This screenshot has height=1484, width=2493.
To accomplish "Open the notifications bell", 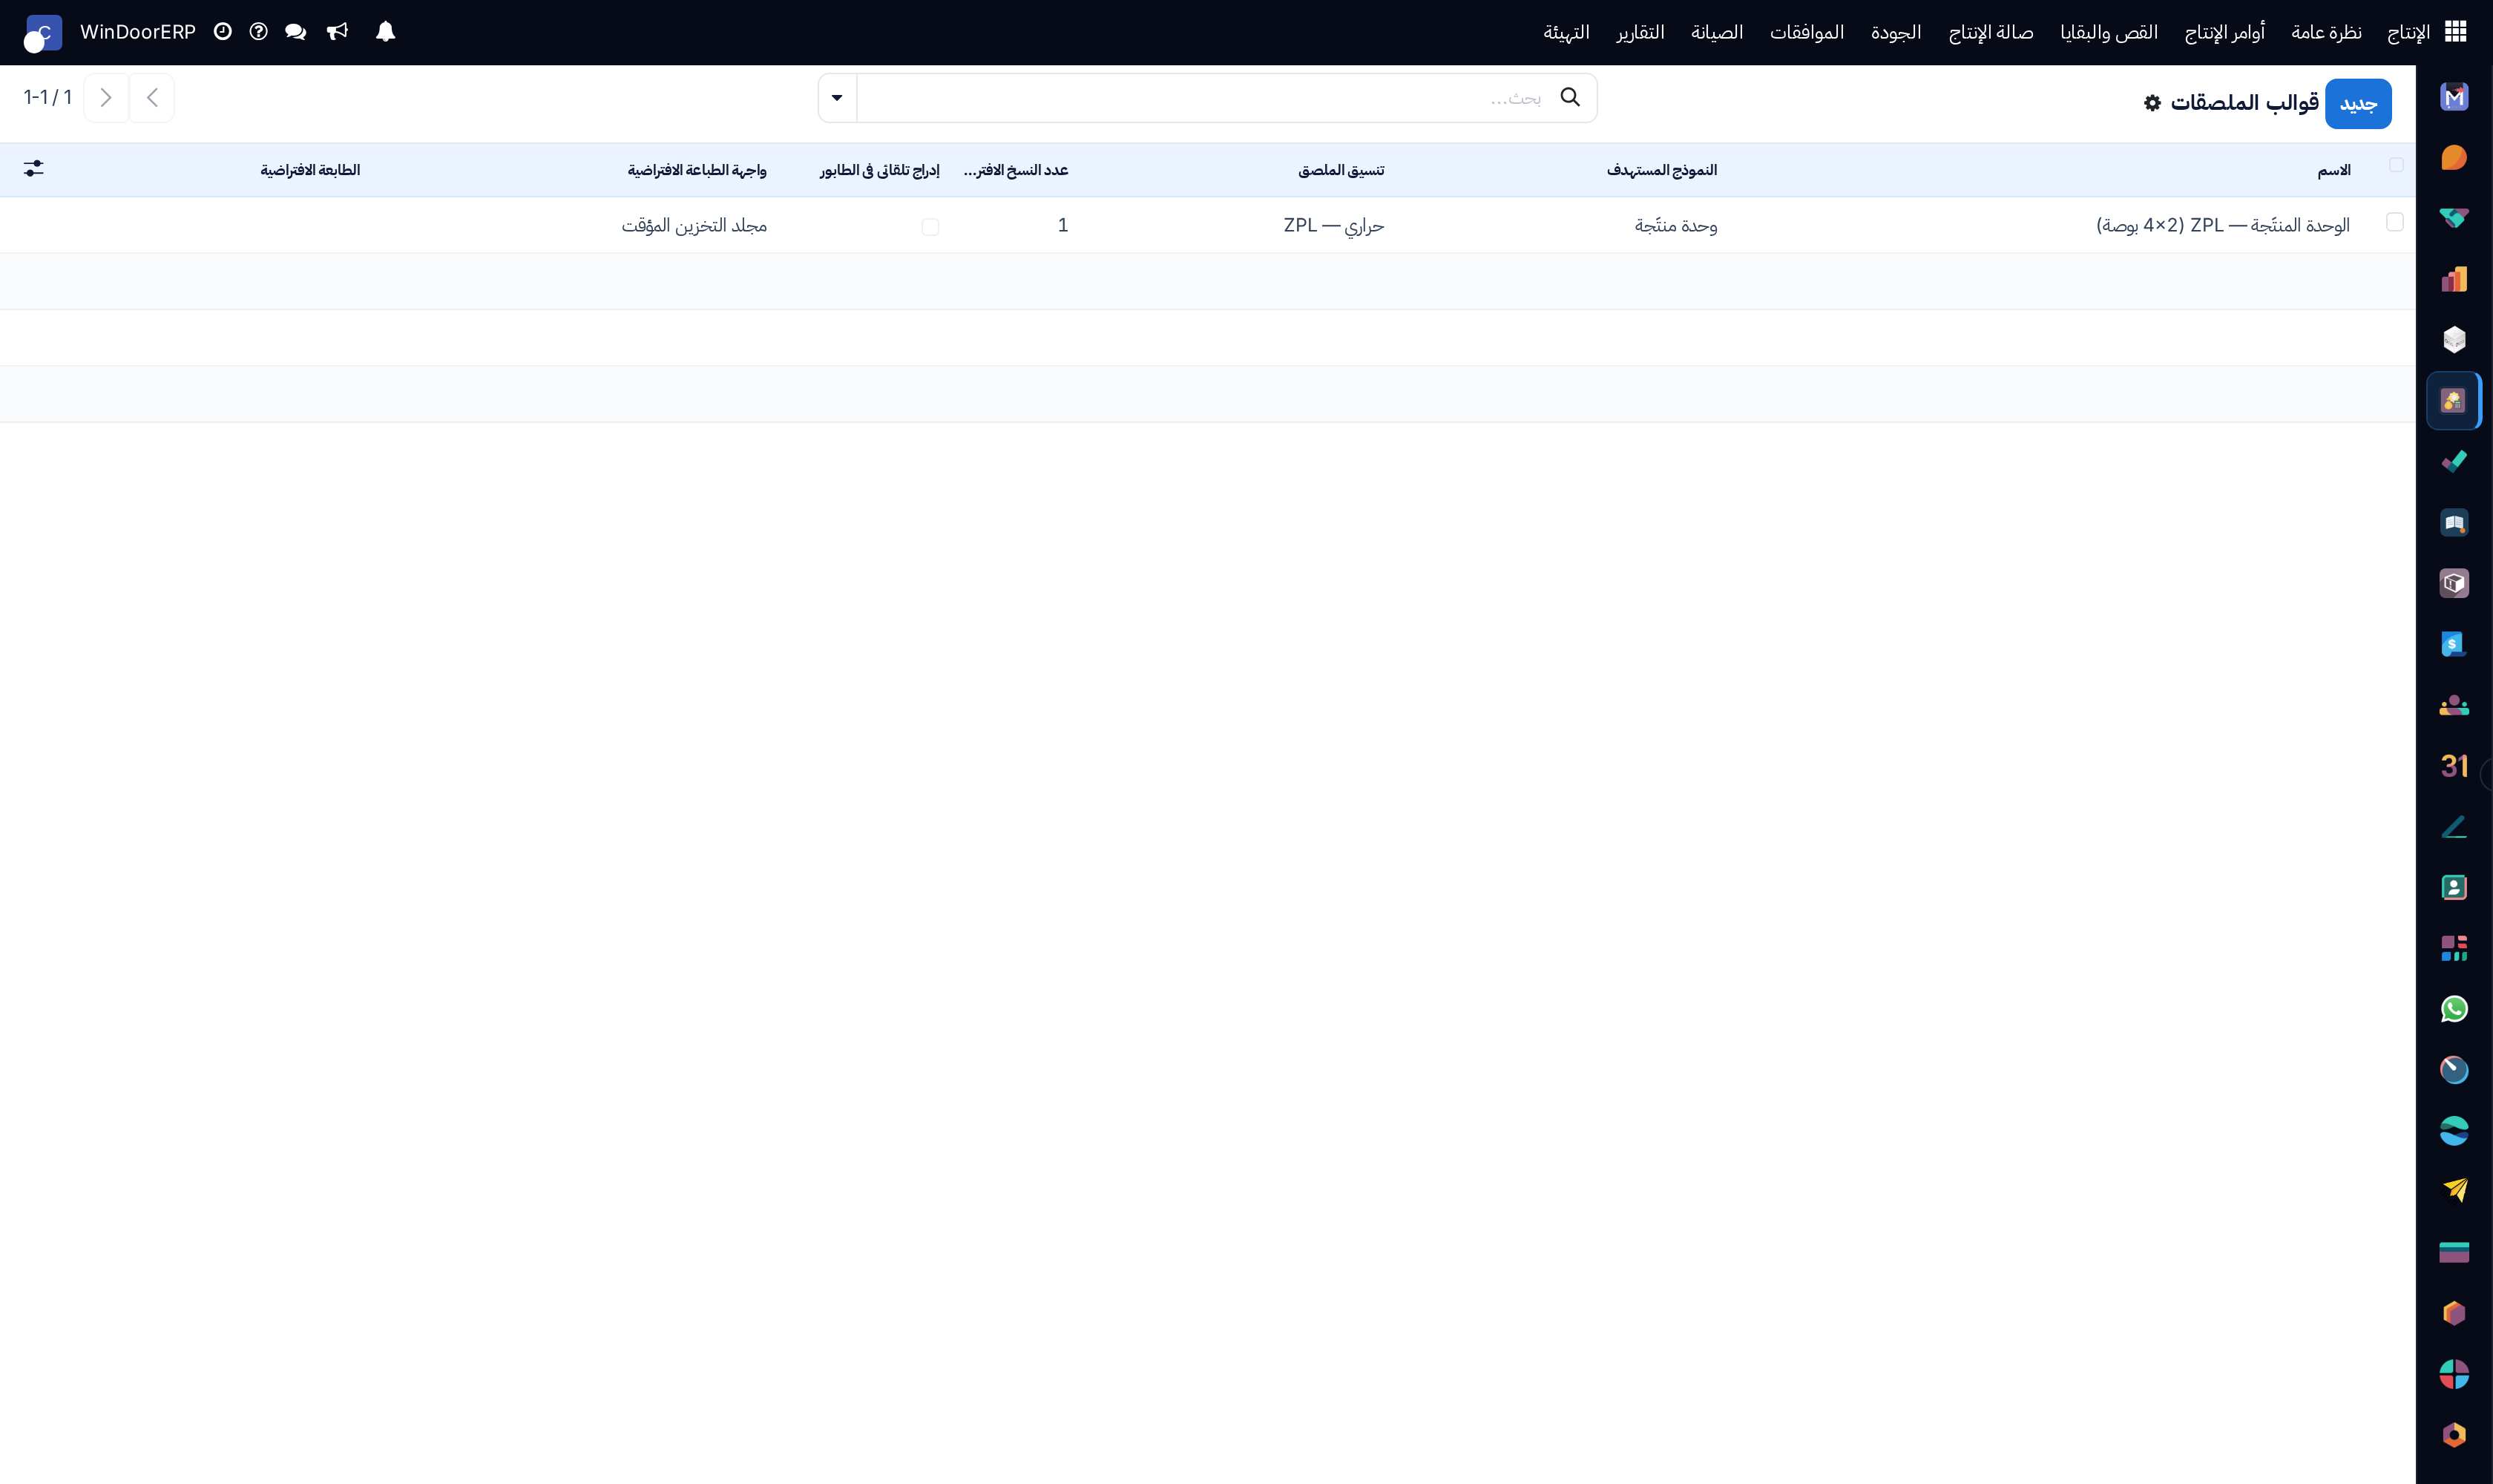I will point(385,32).
